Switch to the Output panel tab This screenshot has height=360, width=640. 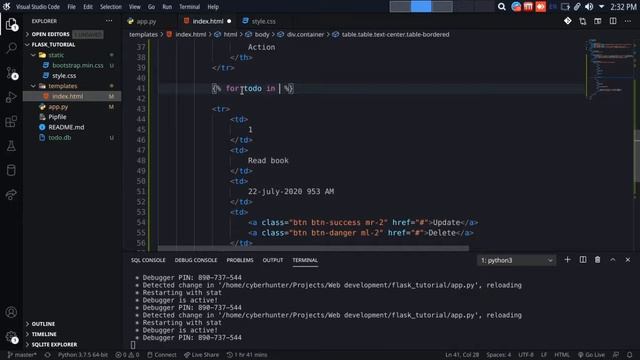click(x=273, y=260)
